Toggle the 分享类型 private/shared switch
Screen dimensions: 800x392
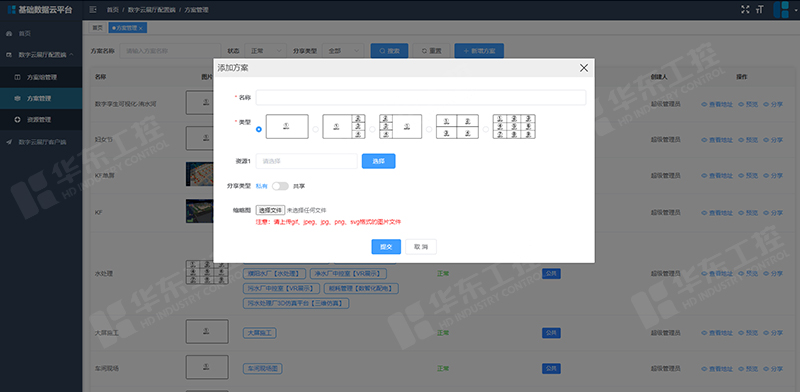[x=280, y=186]
